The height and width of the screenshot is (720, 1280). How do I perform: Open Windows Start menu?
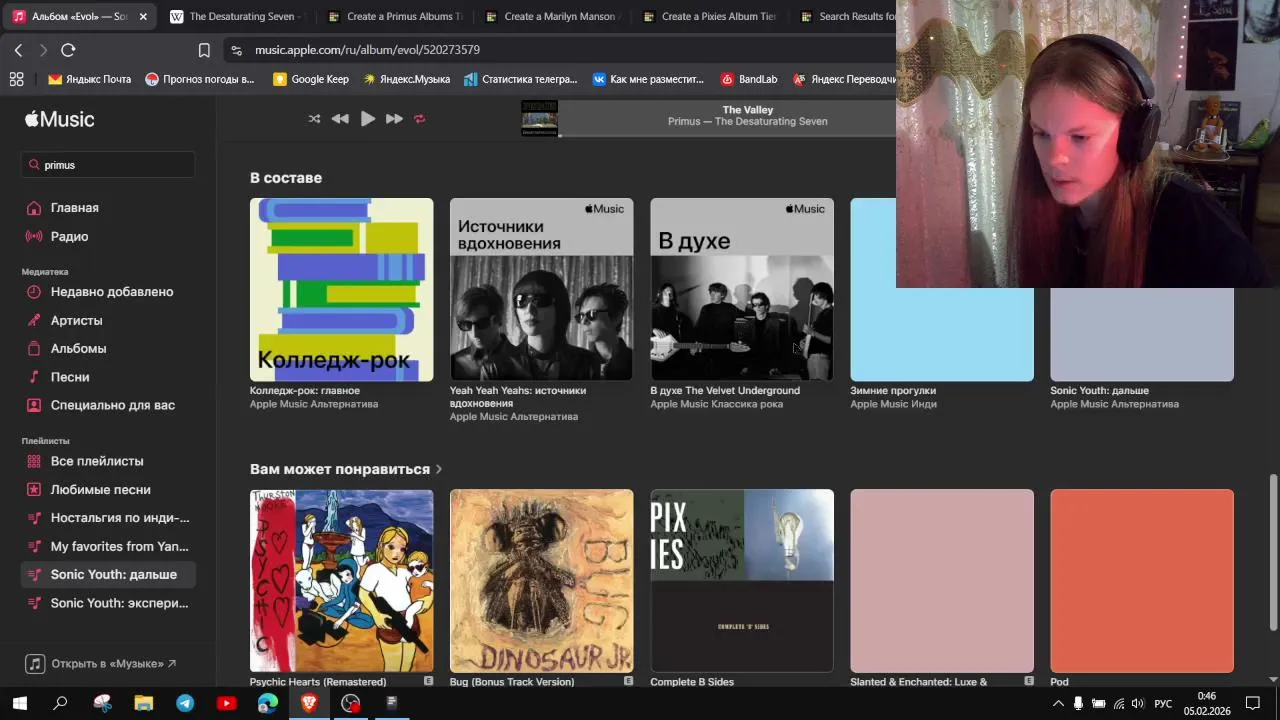pyautogui.click(x=19, y=703)
